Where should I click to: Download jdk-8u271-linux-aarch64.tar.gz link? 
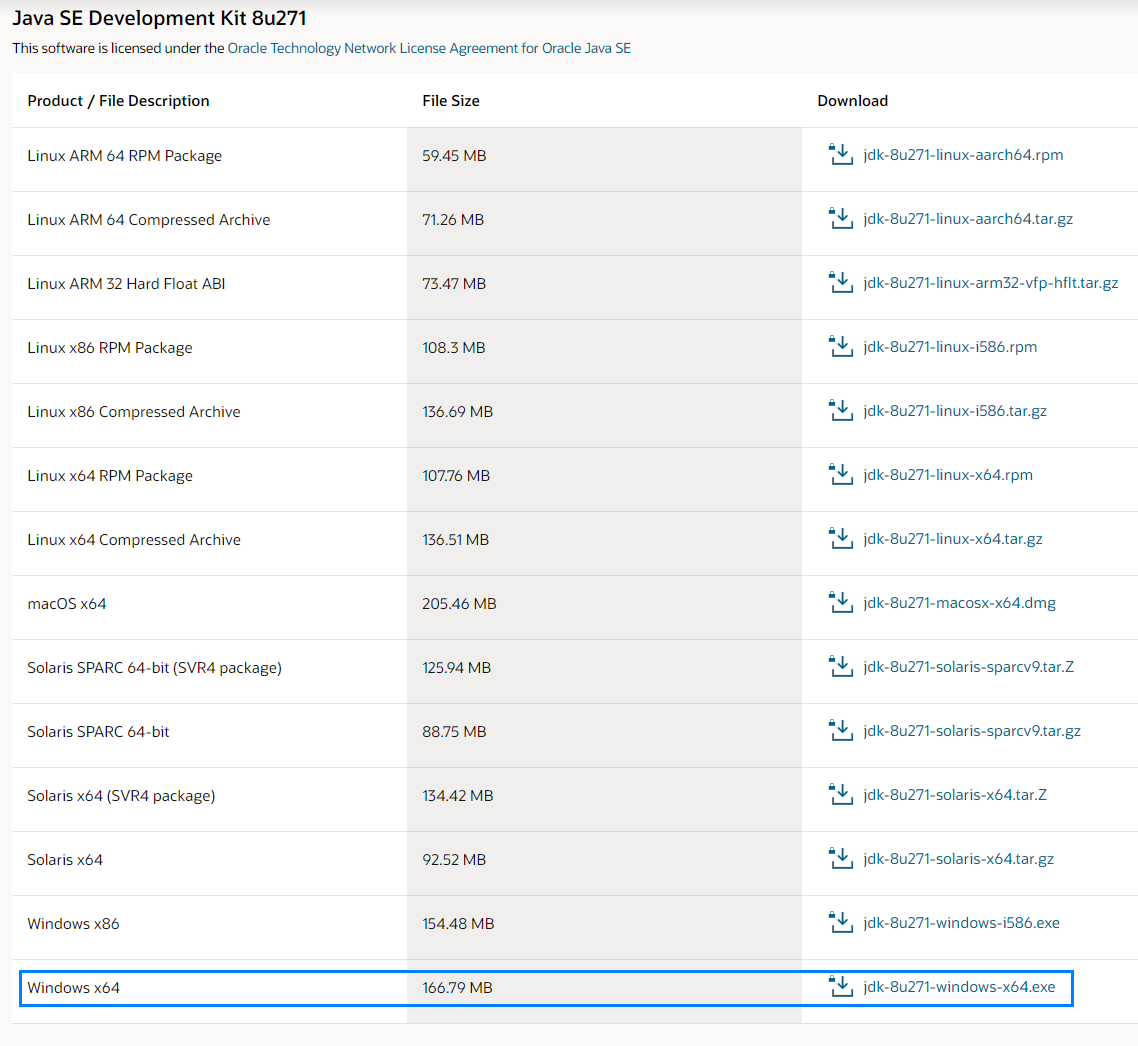[968, 218]
